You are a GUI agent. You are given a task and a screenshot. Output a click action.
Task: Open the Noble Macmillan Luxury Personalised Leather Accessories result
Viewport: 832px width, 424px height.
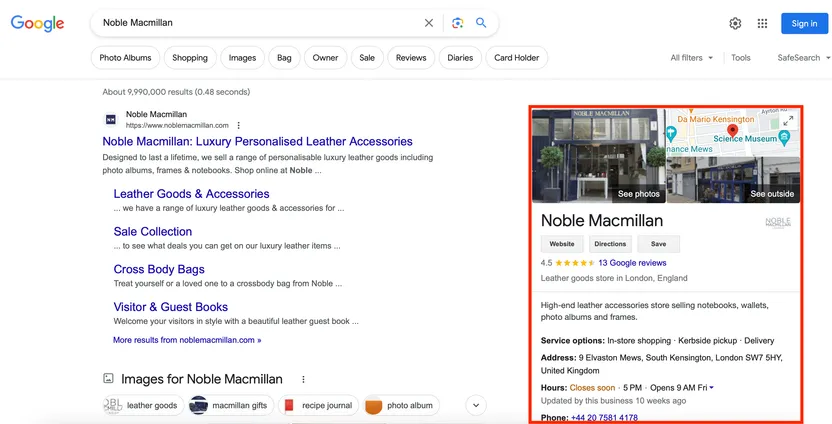257,142
